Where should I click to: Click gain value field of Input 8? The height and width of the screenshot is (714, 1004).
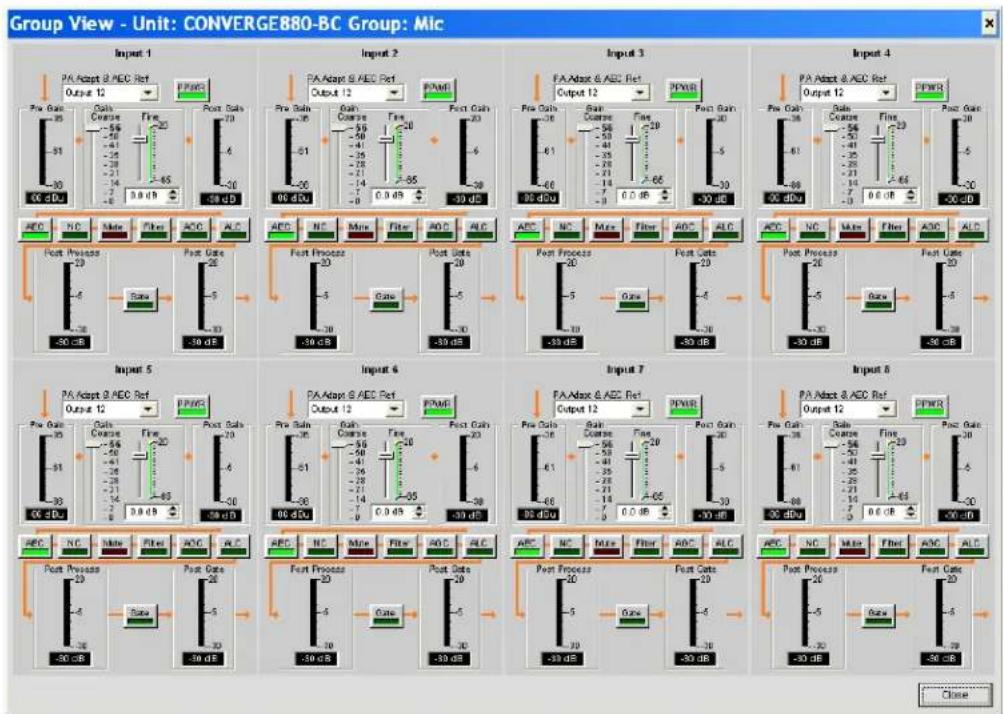(890, 512)
